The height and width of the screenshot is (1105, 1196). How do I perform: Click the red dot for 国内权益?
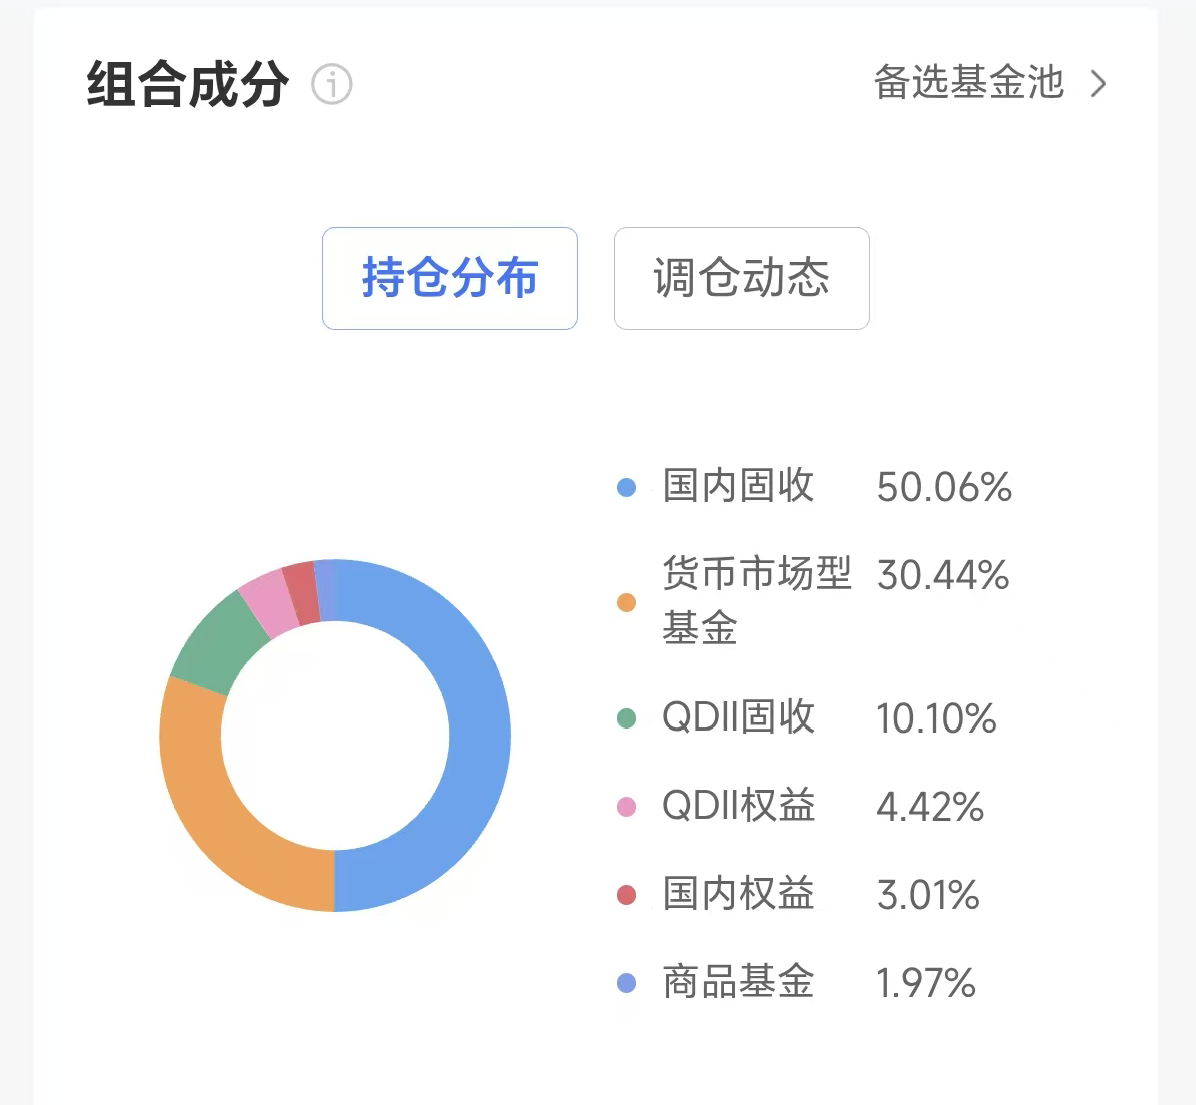[x=626, y=895]
